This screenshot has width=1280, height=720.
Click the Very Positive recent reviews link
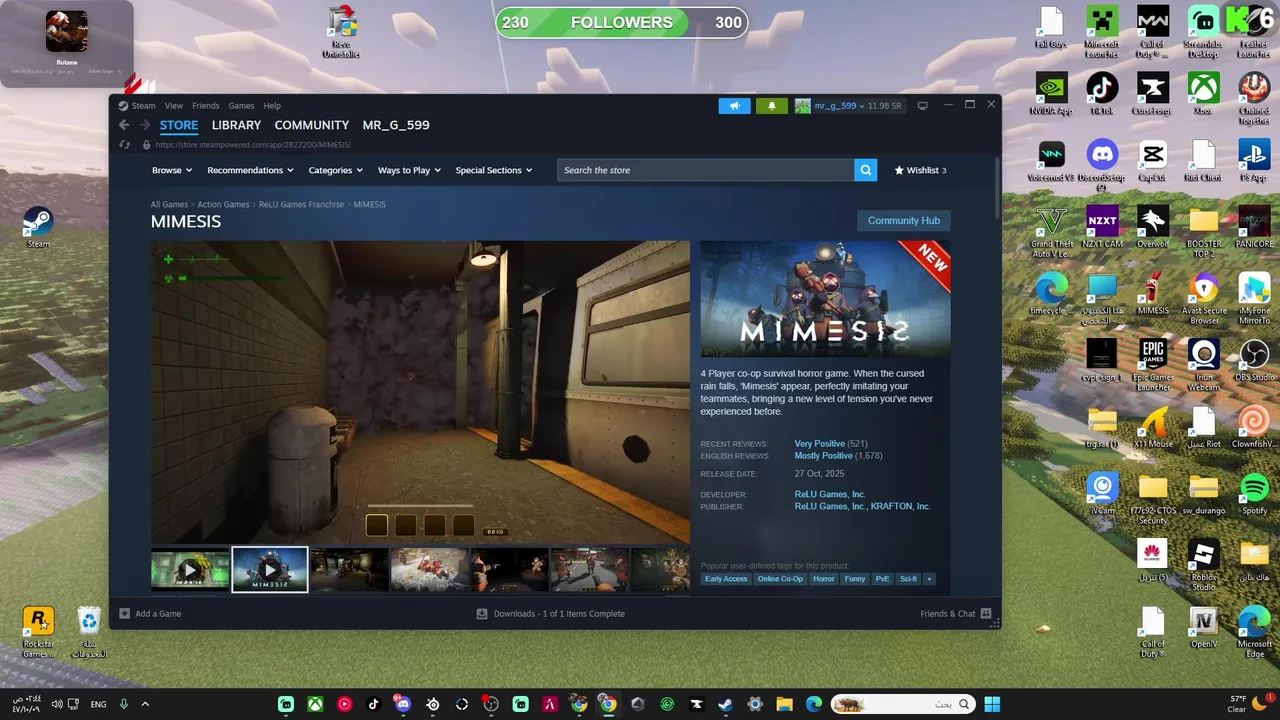pos(819,443)
